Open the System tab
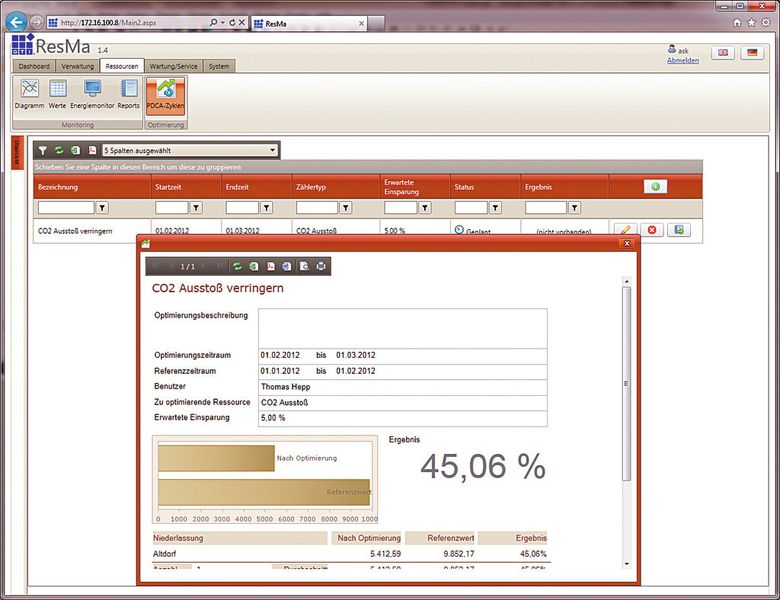The height and width of the screenshot is (600, 780). [219, 66]
